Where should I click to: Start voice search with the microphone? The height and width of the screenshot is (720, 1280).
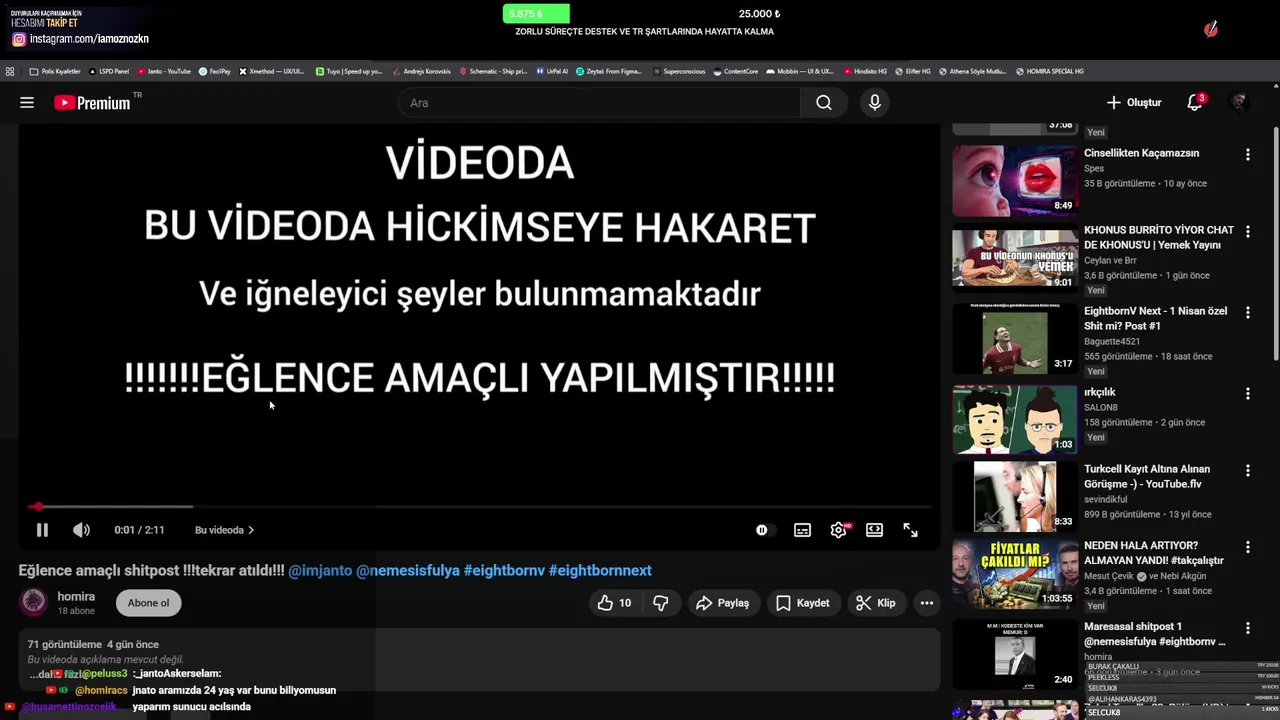(875, 103)
